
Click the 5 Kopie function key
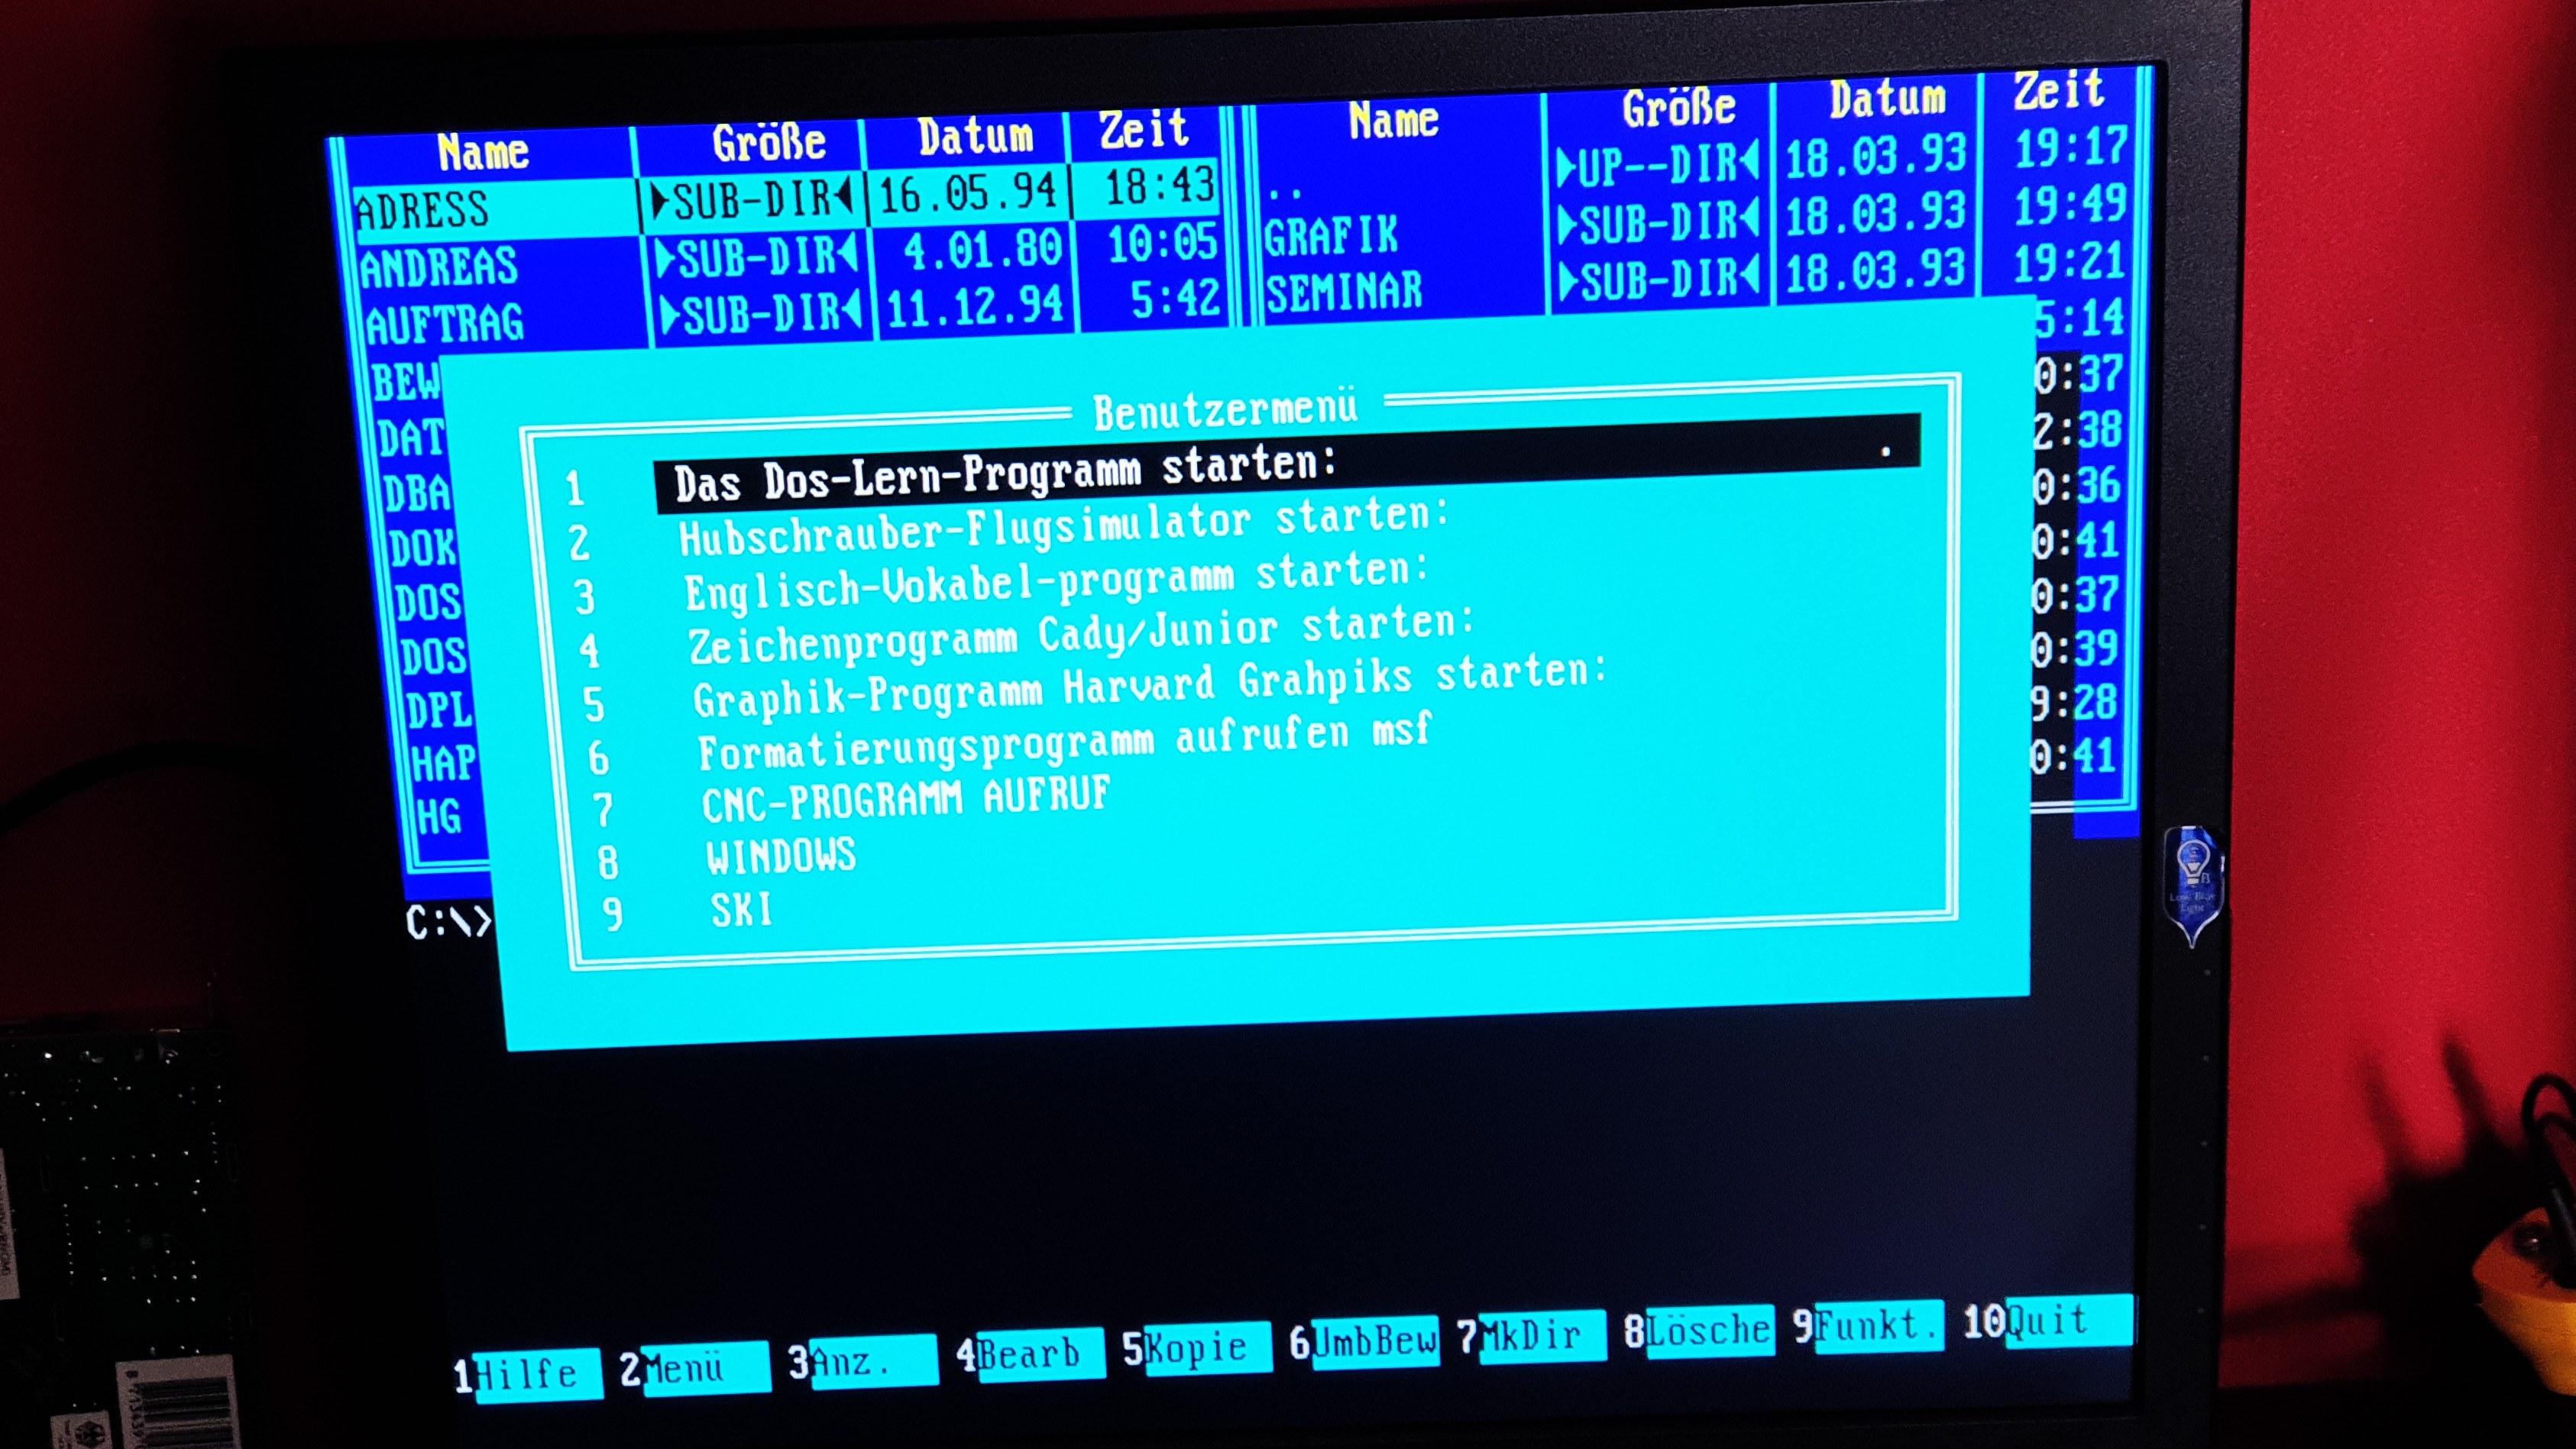coord(1196,1347)
